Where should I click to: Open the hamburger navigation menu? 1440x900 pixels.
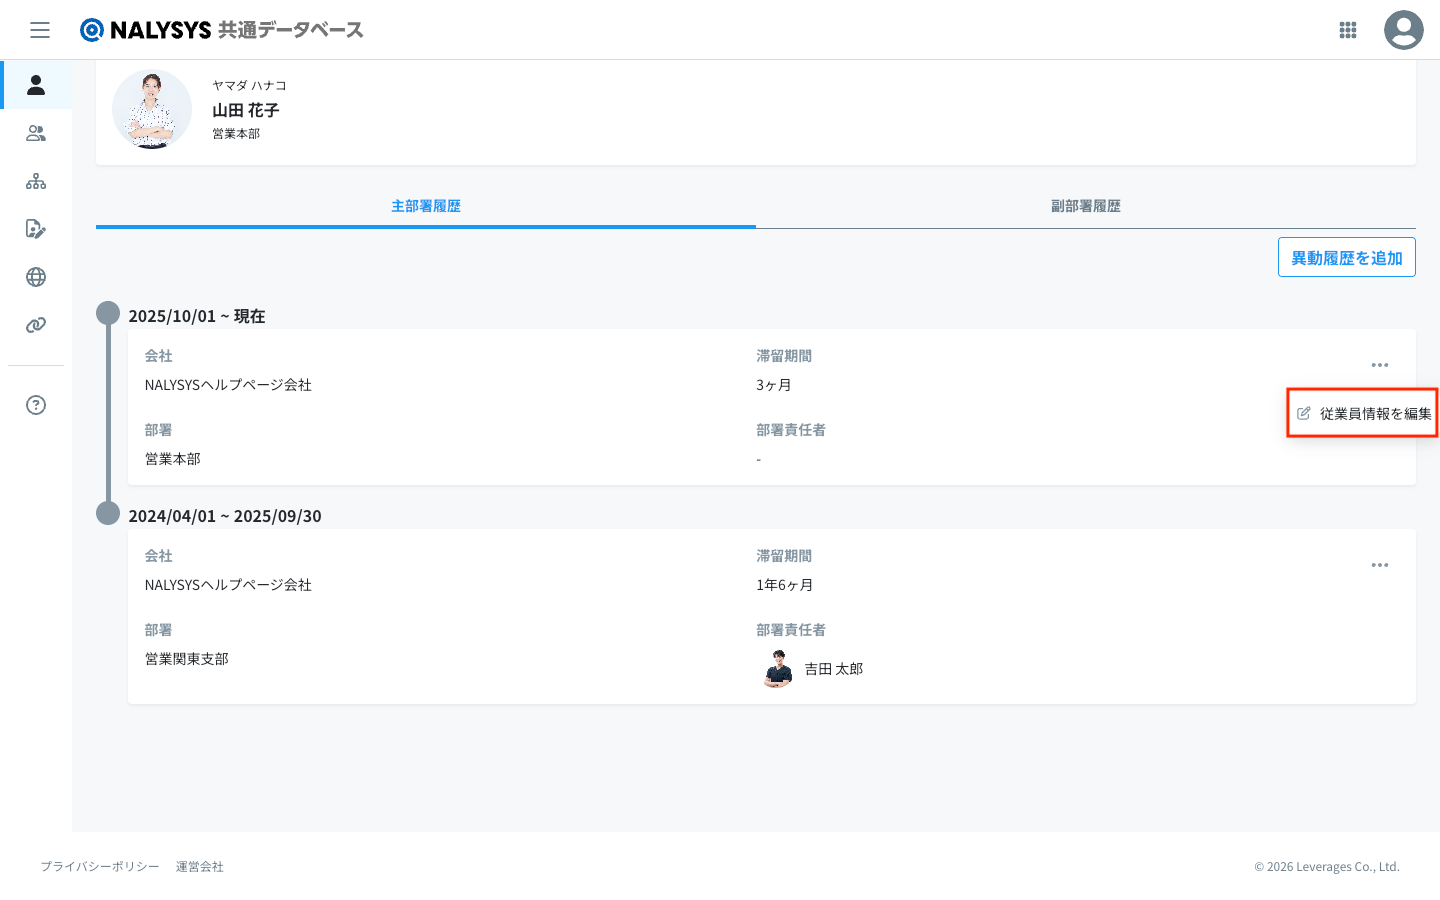coord(40,30)
